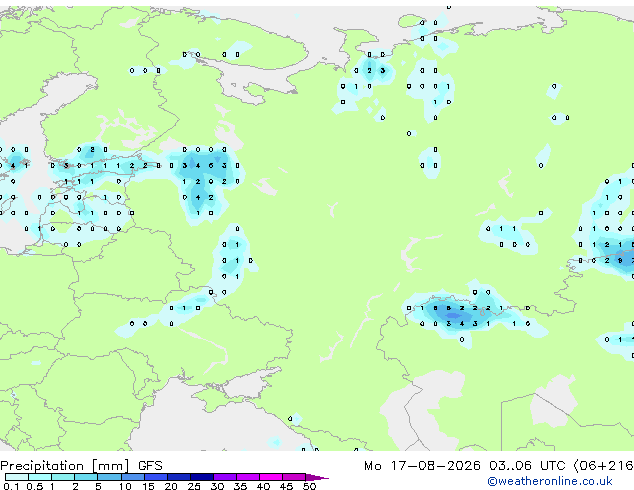Pick the 15–20 mm legend swatch
The image size is (634, 490).
point(155,477)
